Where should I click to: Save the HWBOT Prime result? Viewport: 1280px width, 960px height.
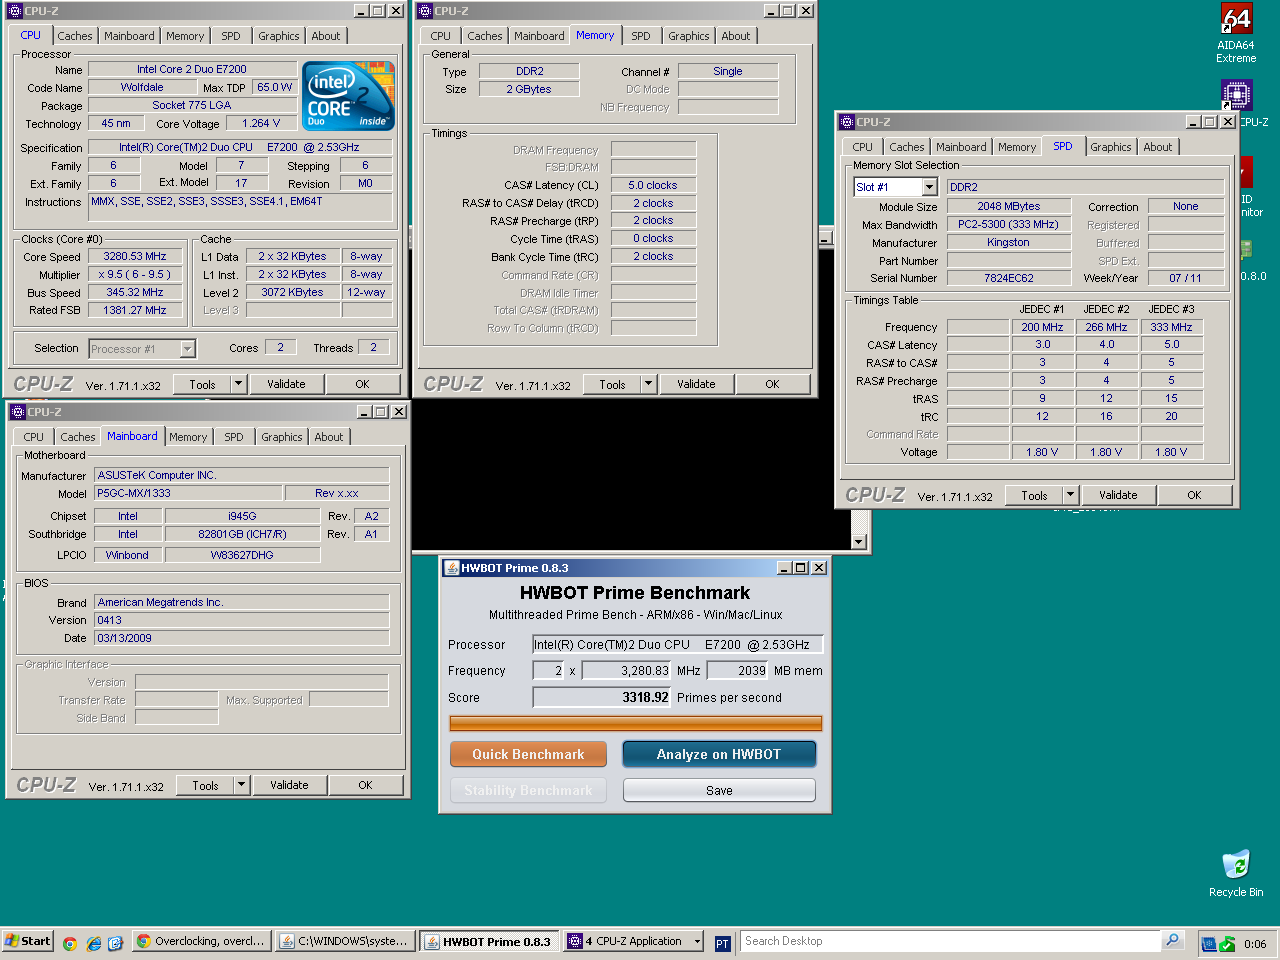pos(719,790)
